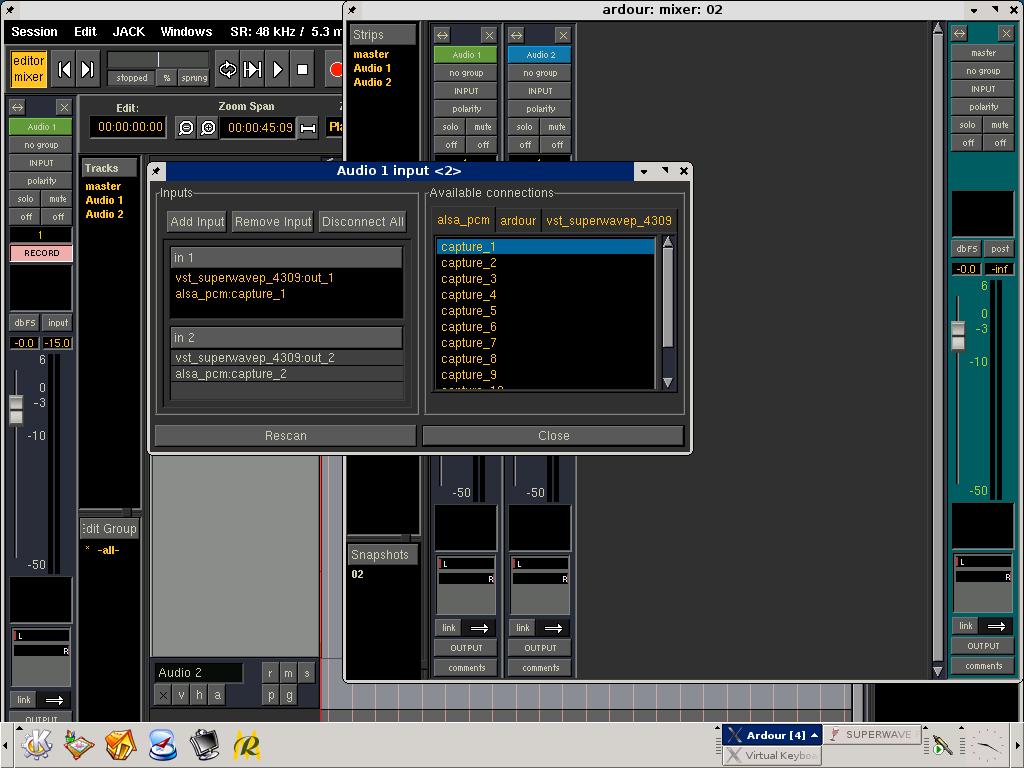1024x768 pixels.
Task: Click pan arrow on mixer Audio 2 strip
Action: (553, 628)
